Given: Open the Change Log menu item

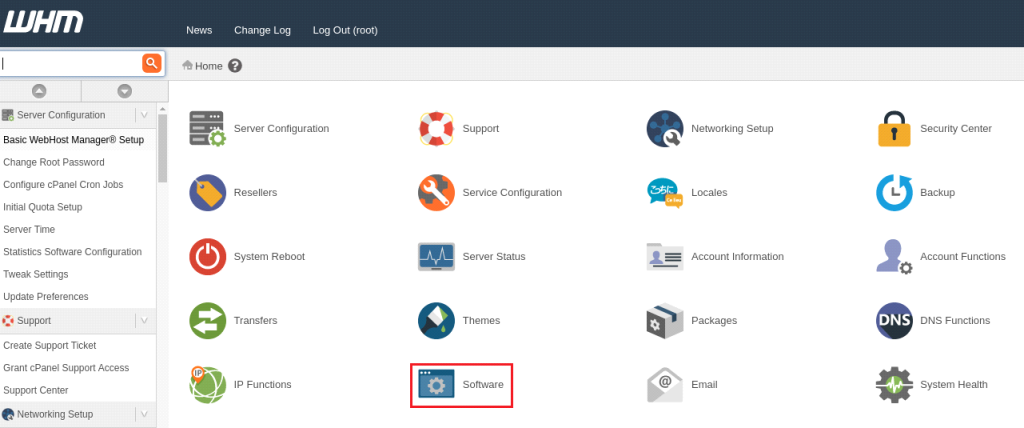Looking at the screenshot, I should [x=263, y=30].
